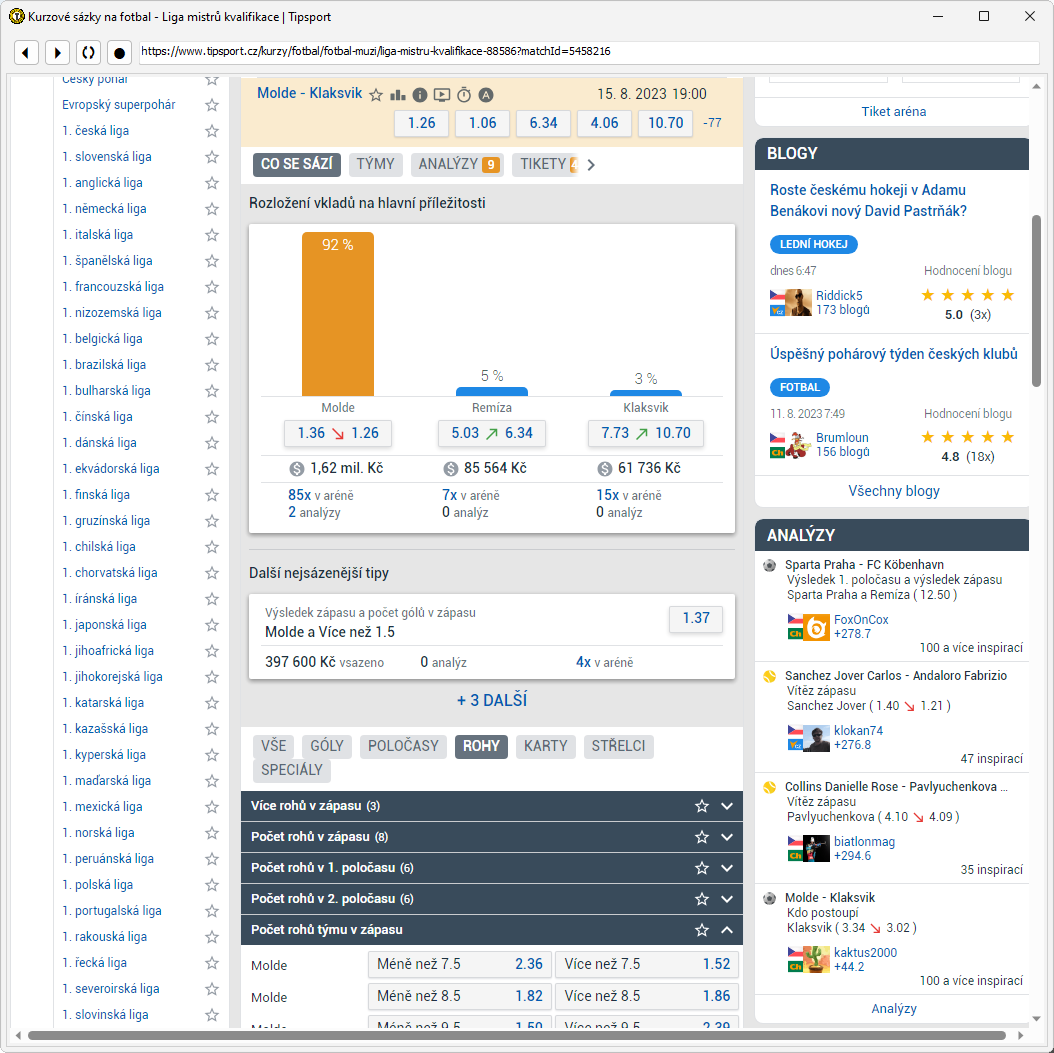Open live stream video icon
Viewport: 1054px width, 1053px height.
click(x=442, y=95)
